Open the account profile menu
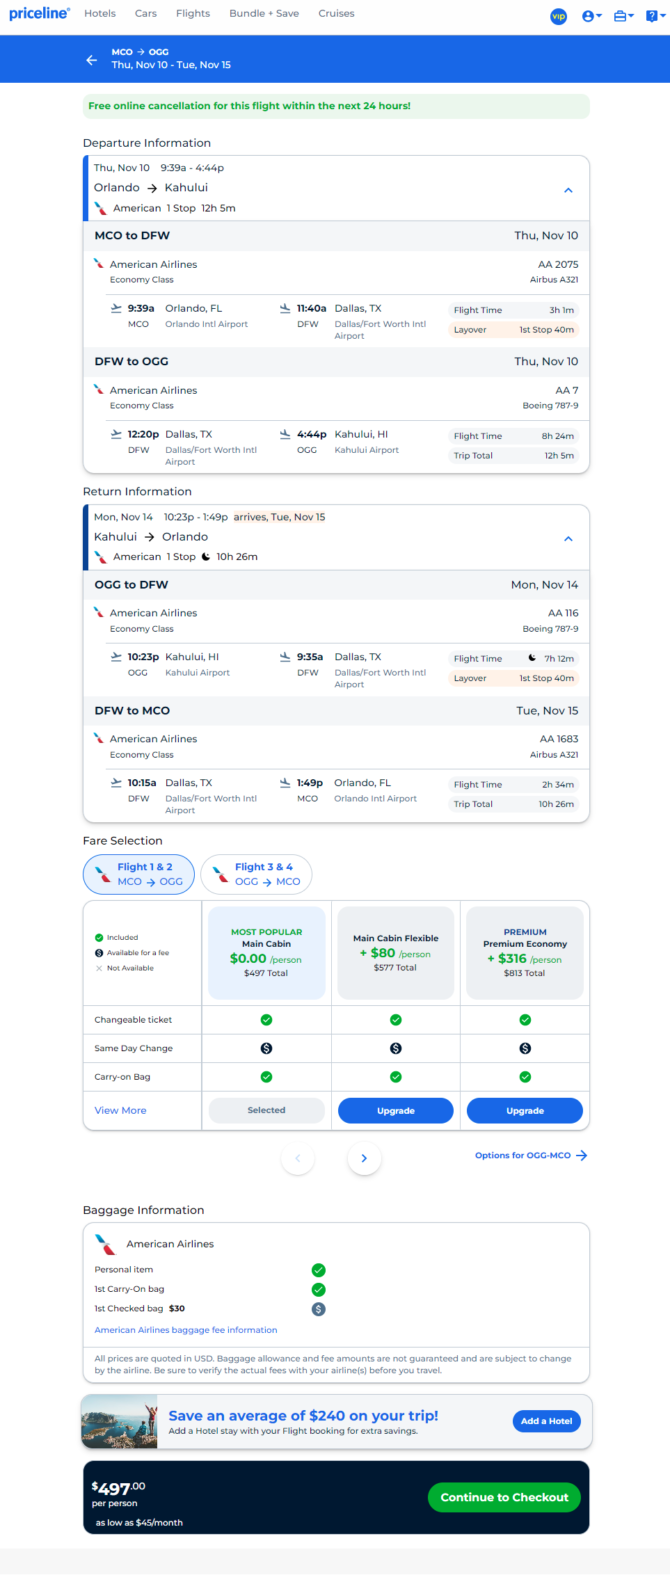The width and height of the screenshot is (670, 1575). tap(591, 16)
